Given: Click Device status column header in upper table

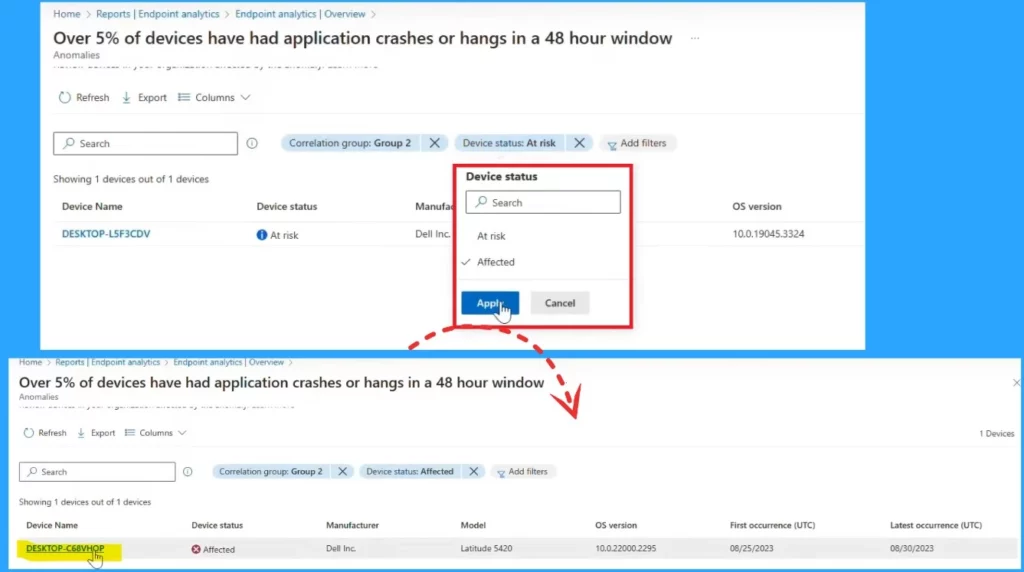Looking at the screenshot, I should (287, 206).
